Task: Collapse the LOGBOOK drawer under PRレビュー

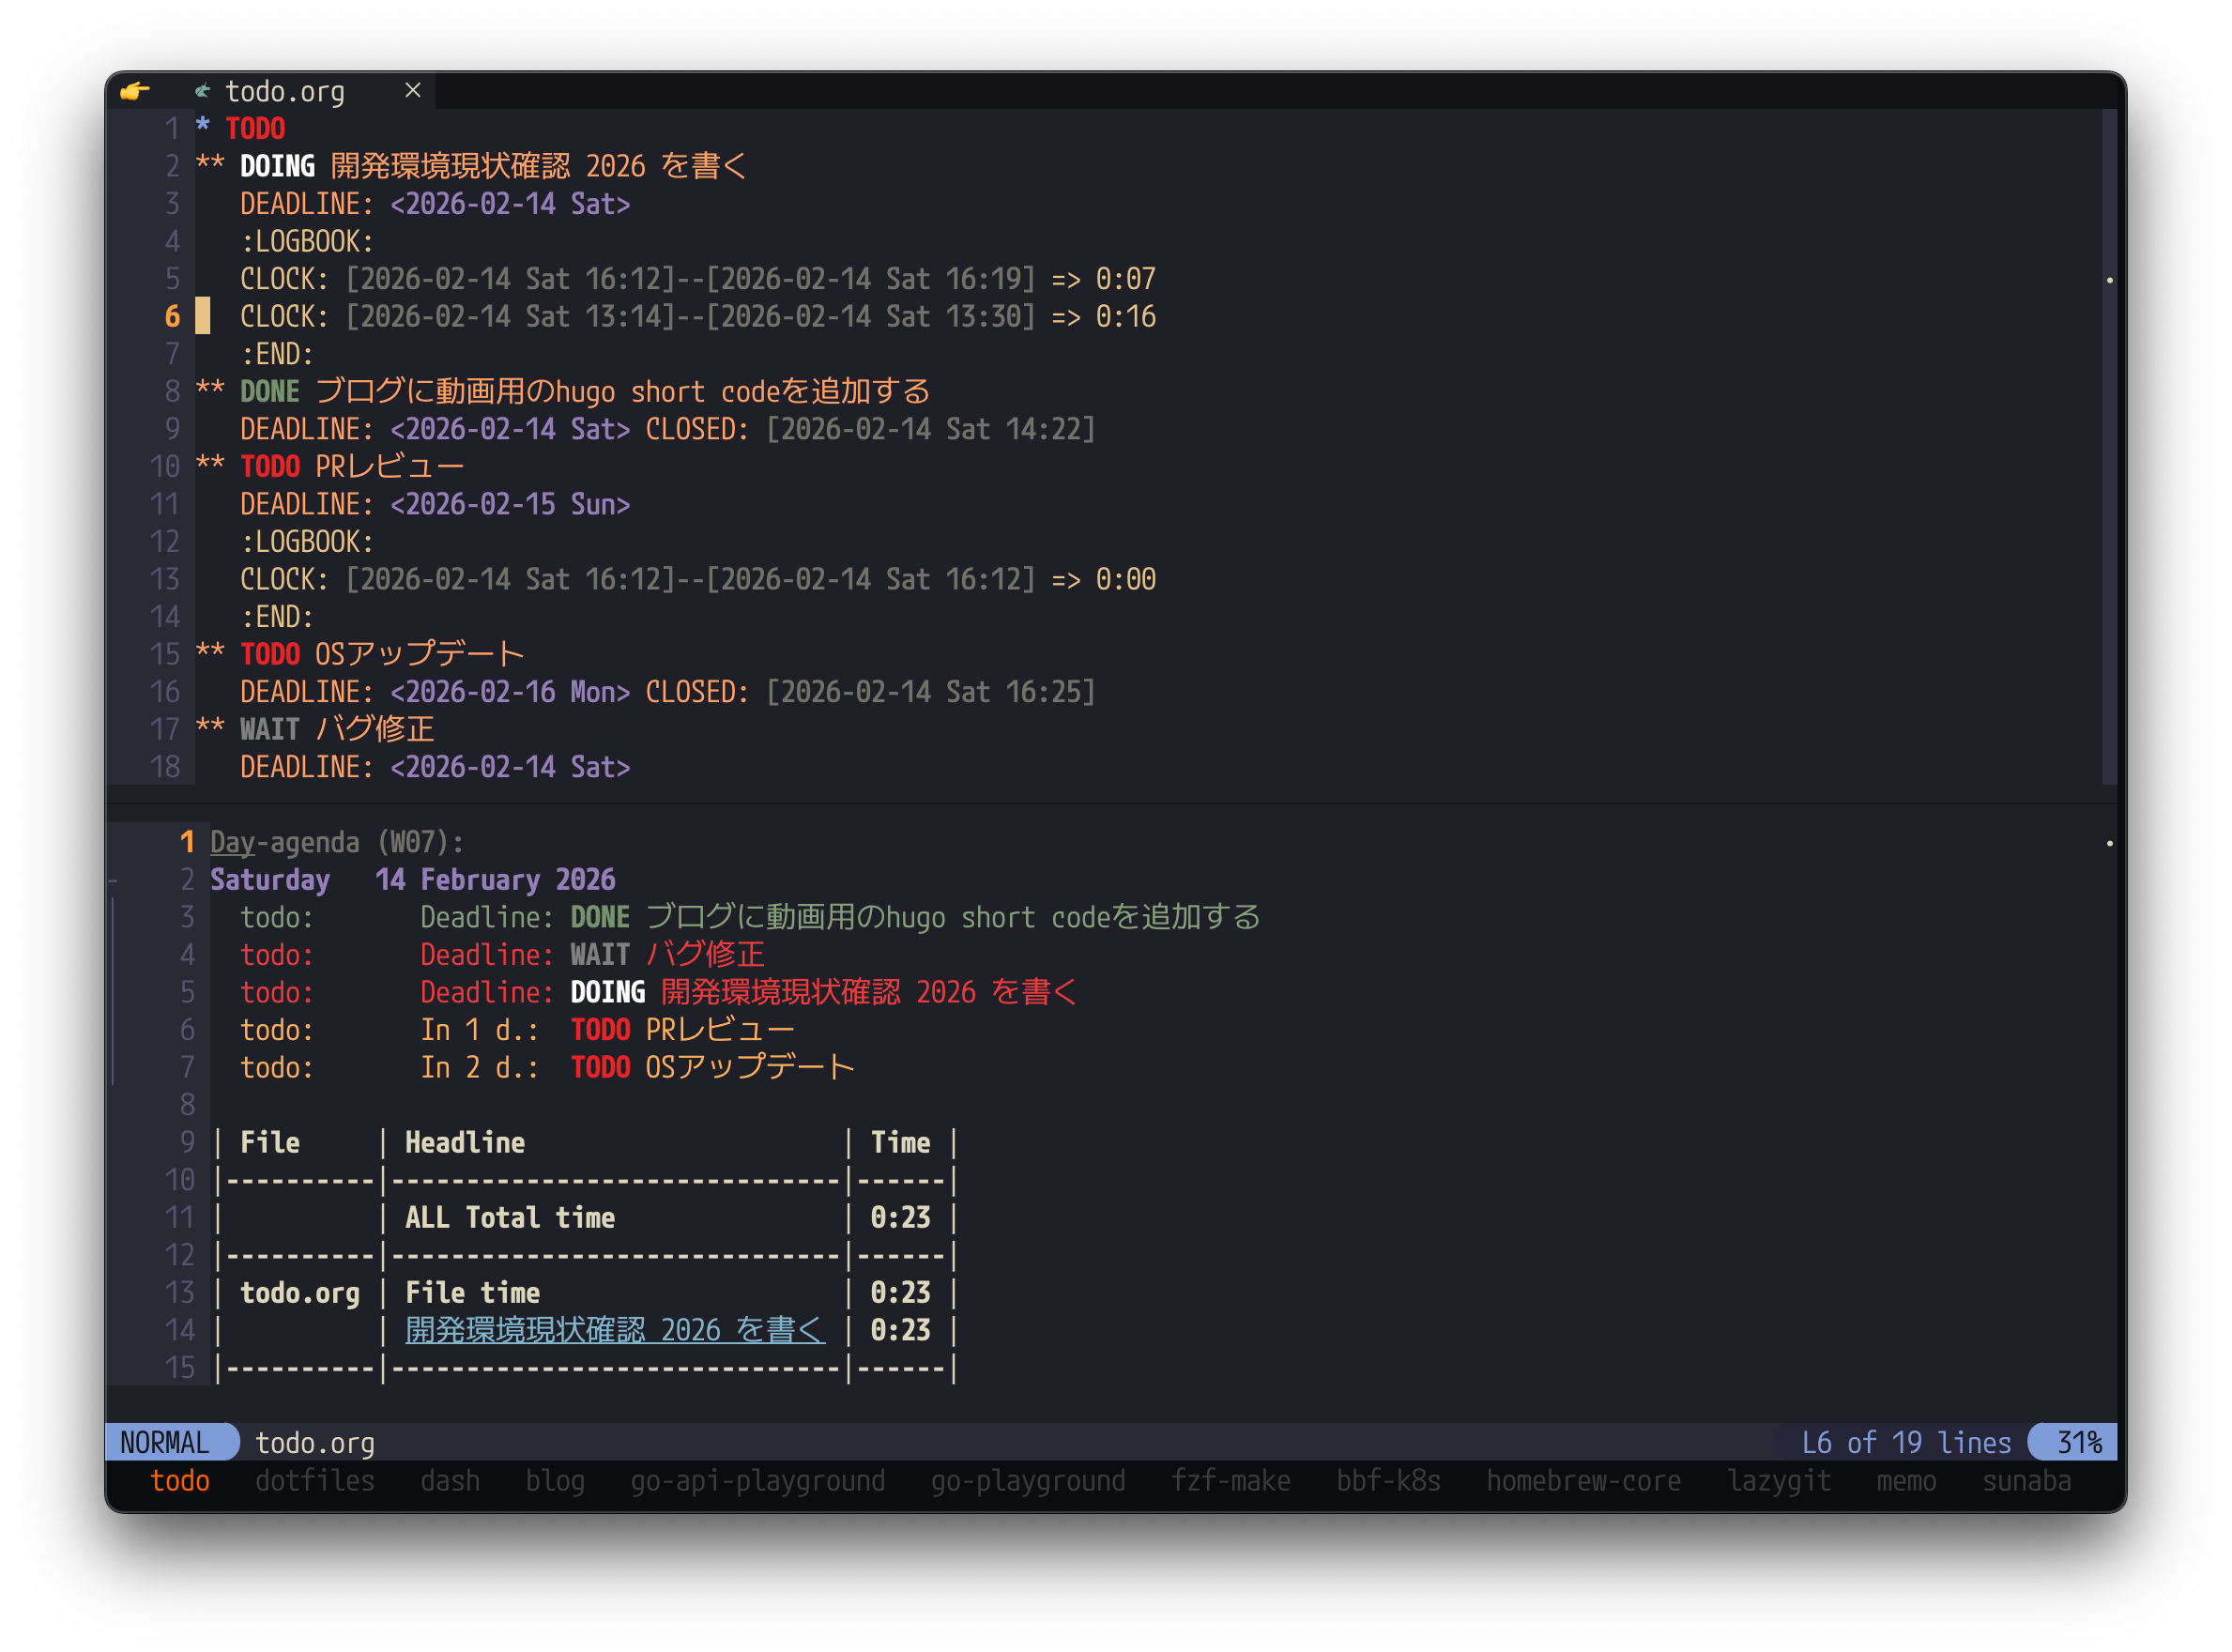Action: [x=306, y=541]
